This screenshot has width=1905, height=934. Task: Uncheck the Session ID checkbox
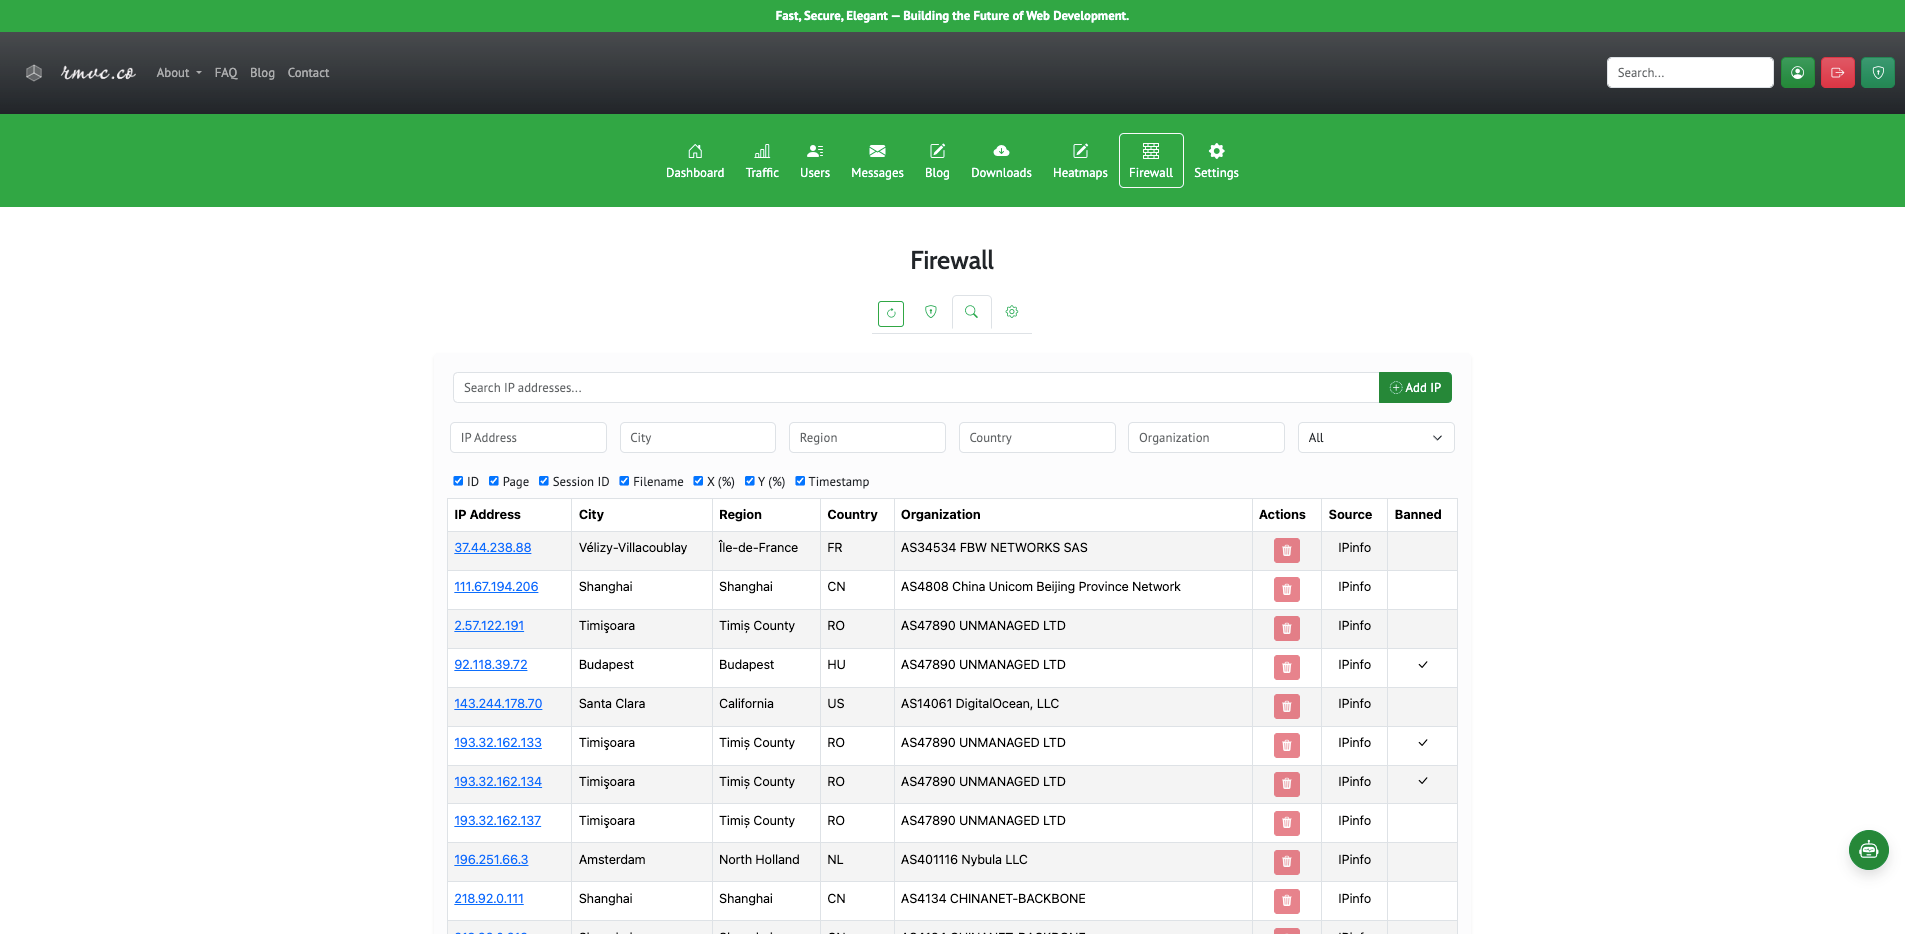click(x=544, y=481)
